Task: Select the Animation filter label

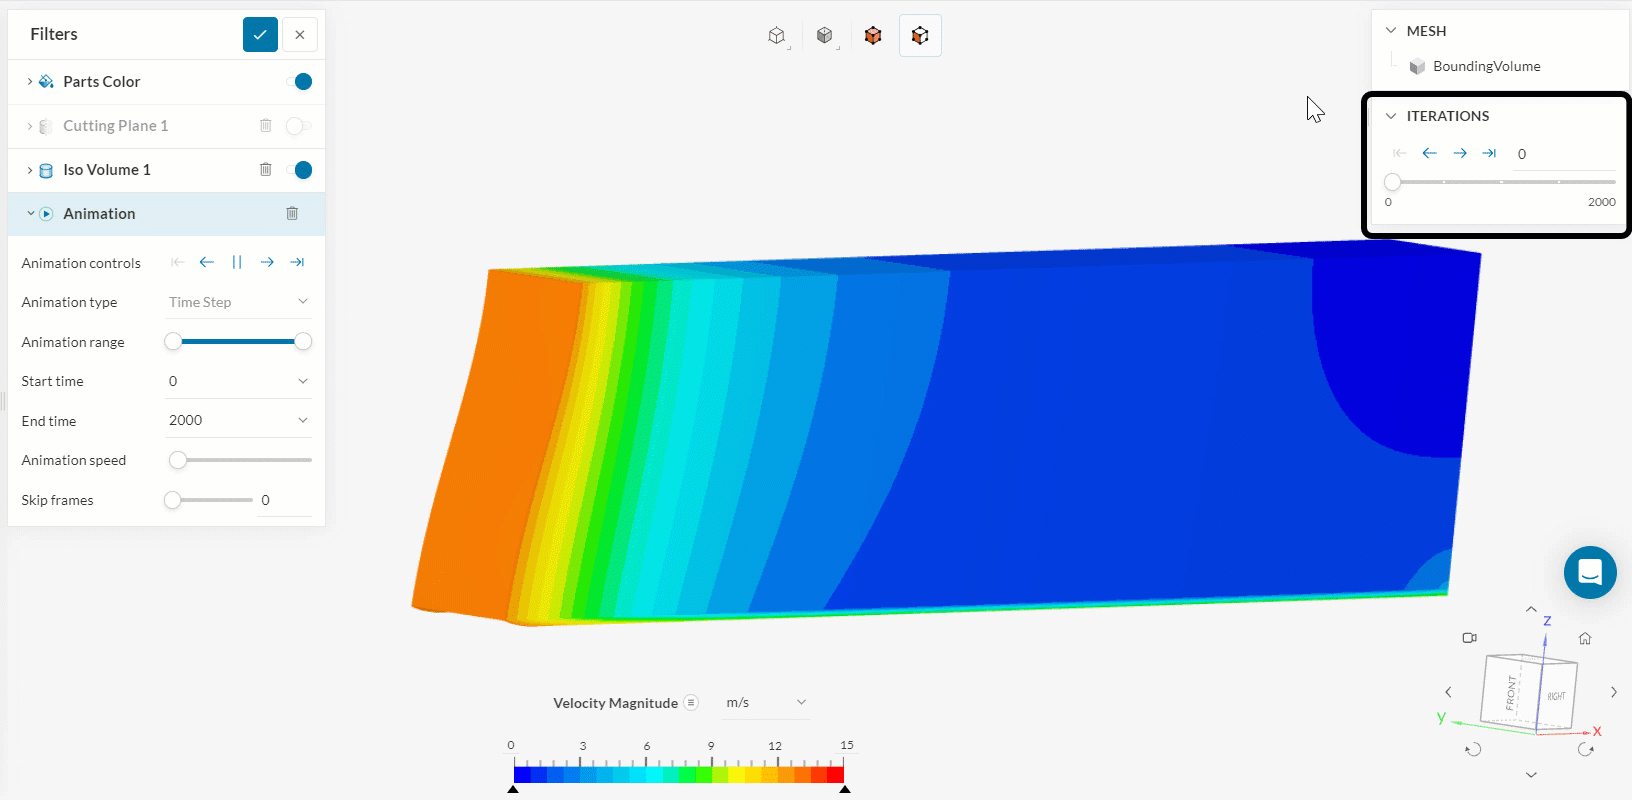Action: (x=99, y=214)
